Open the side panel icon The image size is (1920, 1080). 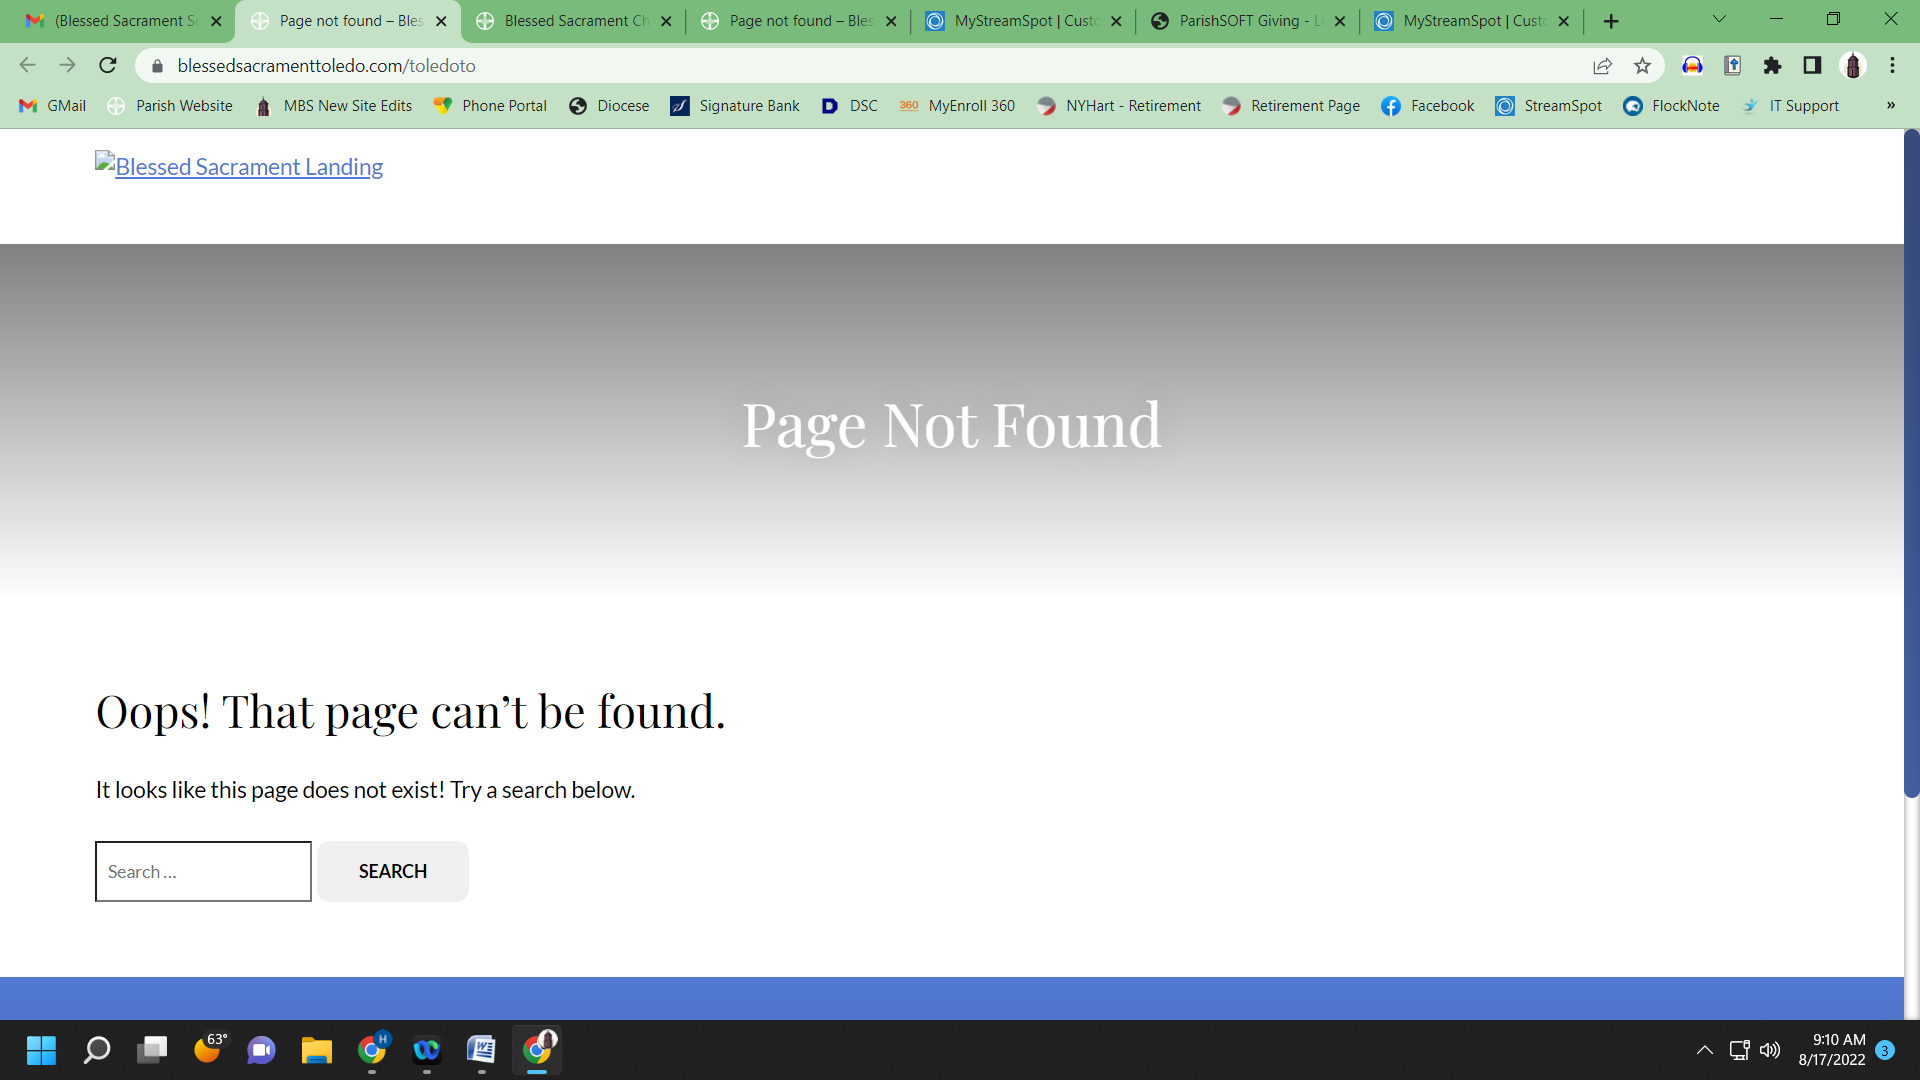point(1812,65)
